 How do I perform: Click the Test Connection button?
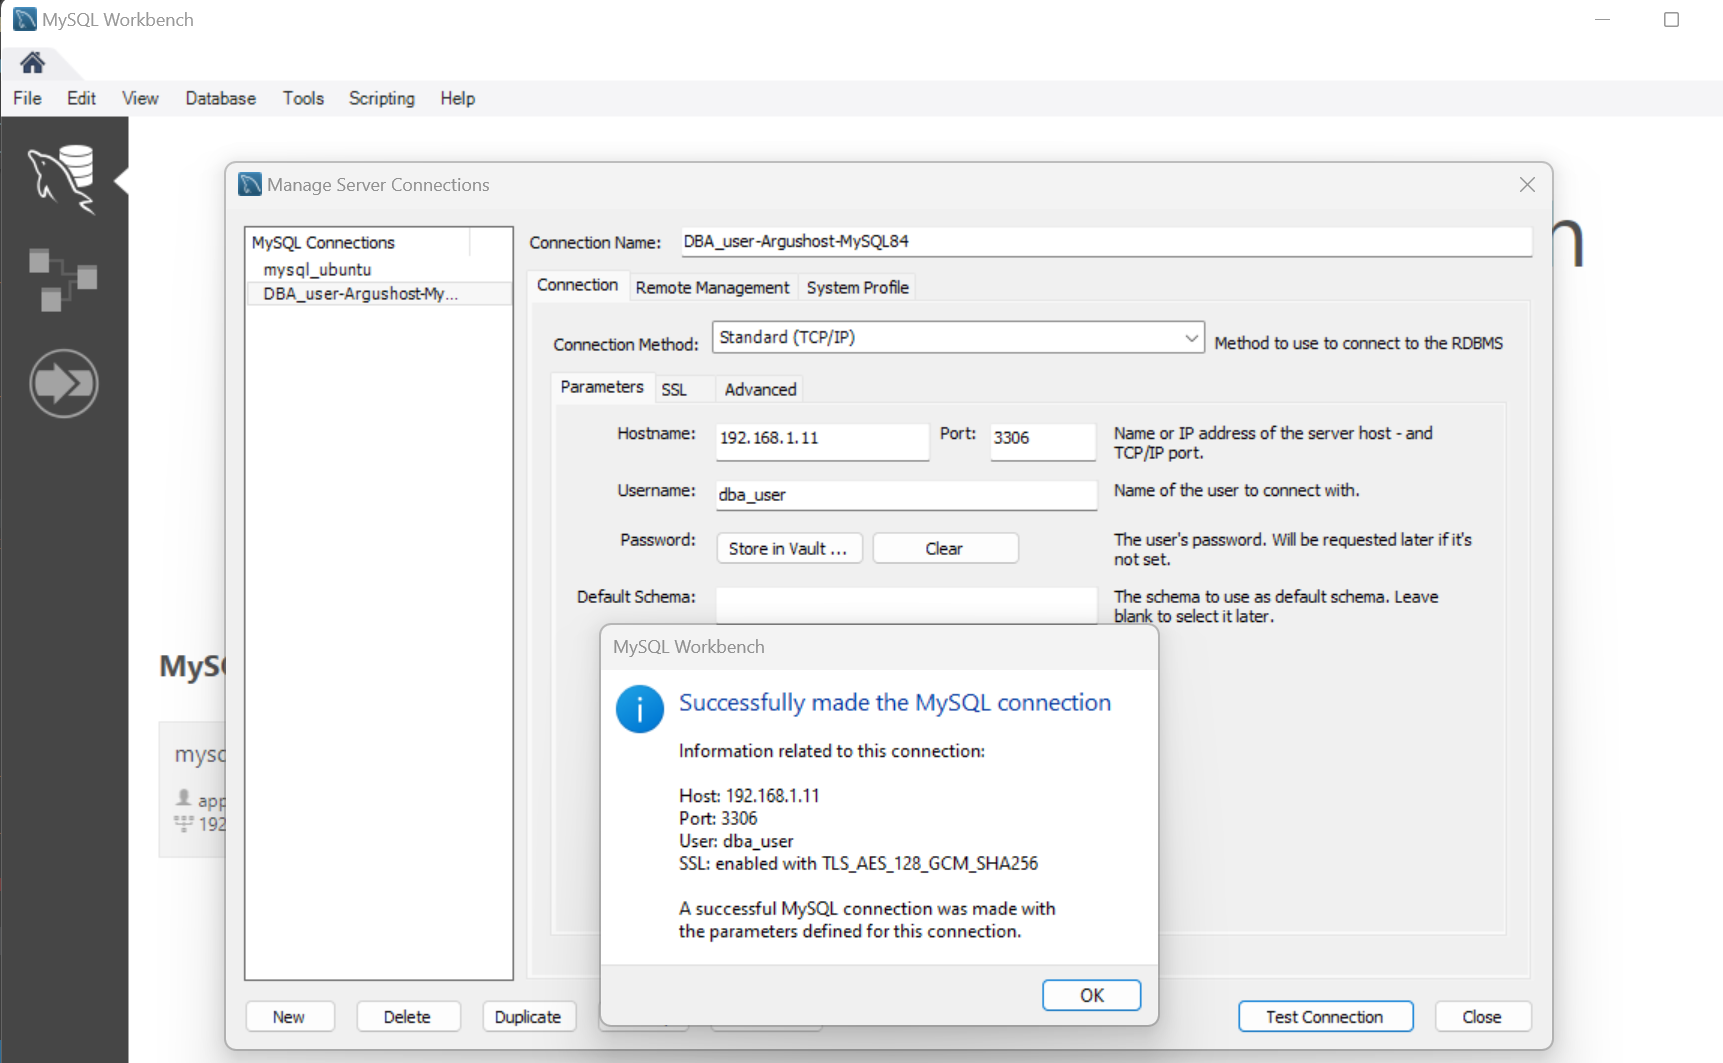click(1325, 1016)
